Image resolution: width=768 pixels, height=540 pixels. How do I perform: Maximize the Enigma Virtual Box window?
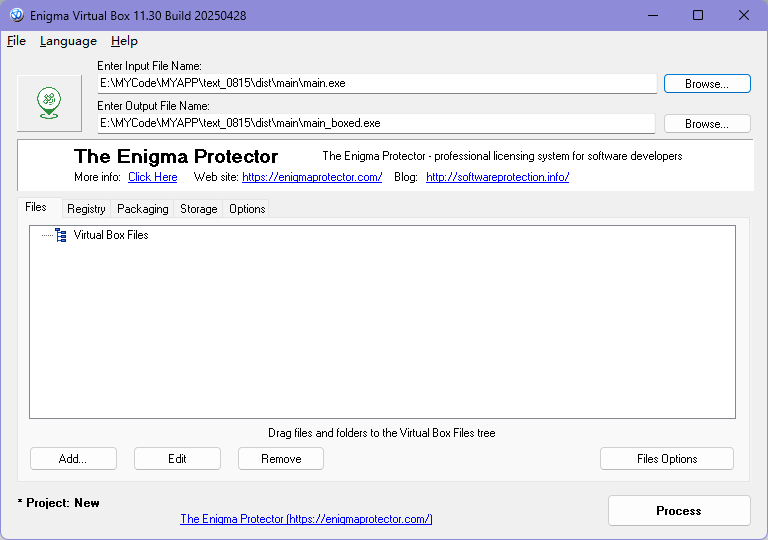(698, 15)
